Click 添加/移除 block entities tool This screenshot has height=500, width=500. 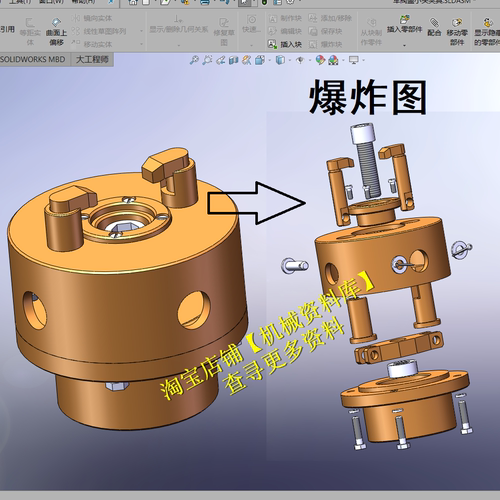click(x=330, y=18)
